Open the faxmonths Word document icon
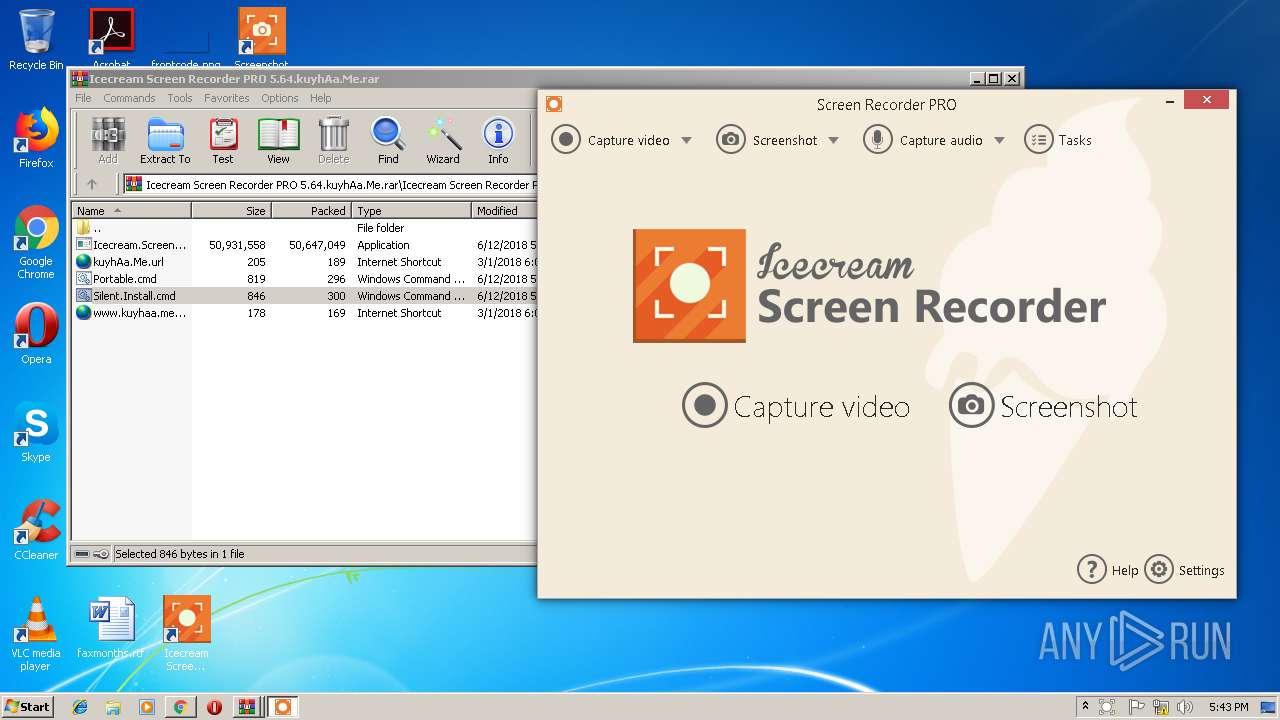The image size is (1280, 720). pyautogui.click(x=110, y=627)
